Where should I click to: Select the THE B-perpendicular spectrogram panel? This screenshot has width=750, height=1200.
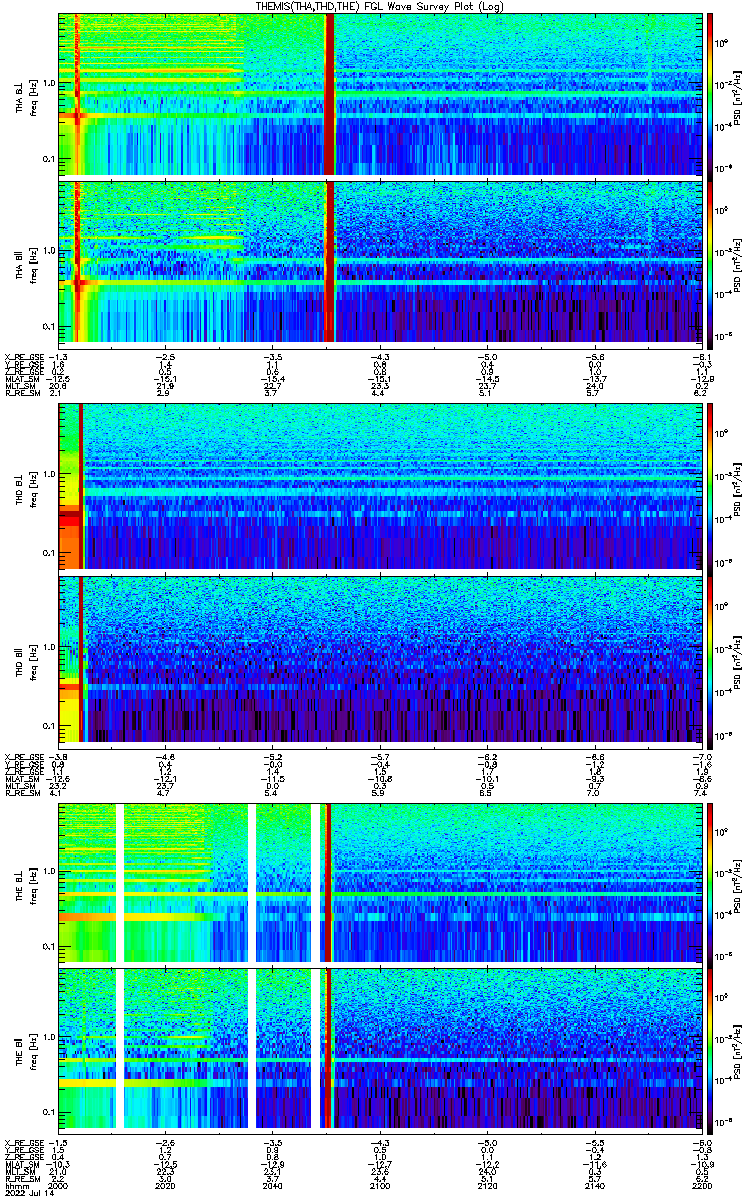point(380,881)
